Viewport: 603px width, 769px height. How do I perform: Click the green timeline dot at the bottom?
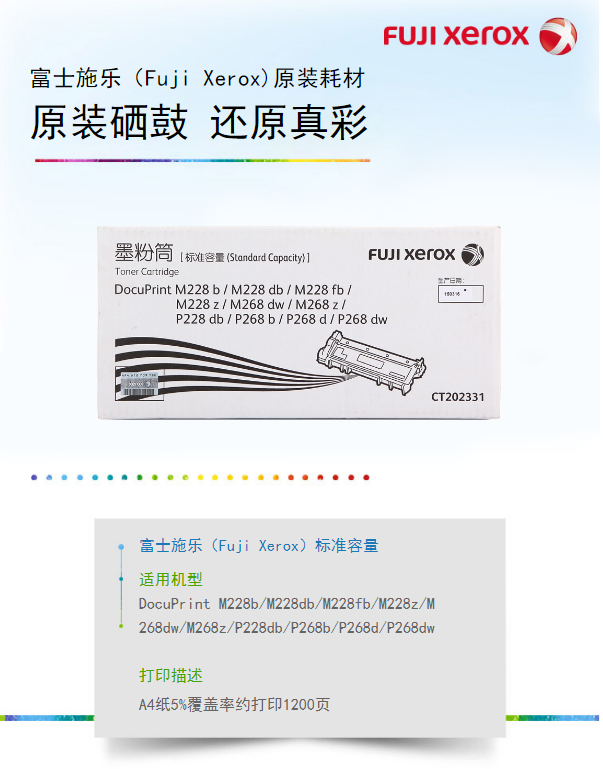pos(121,625)
